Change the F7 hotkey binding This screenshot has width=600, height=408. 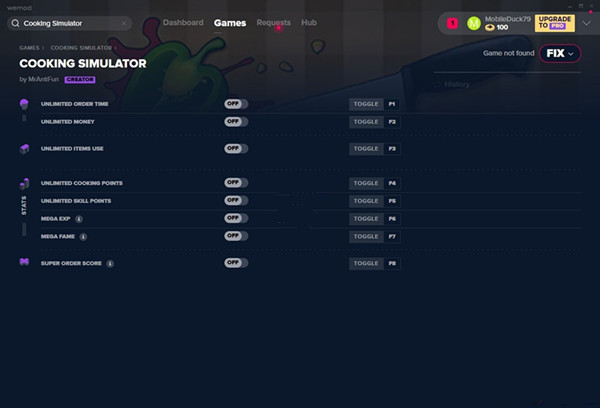tap(392, 237)
